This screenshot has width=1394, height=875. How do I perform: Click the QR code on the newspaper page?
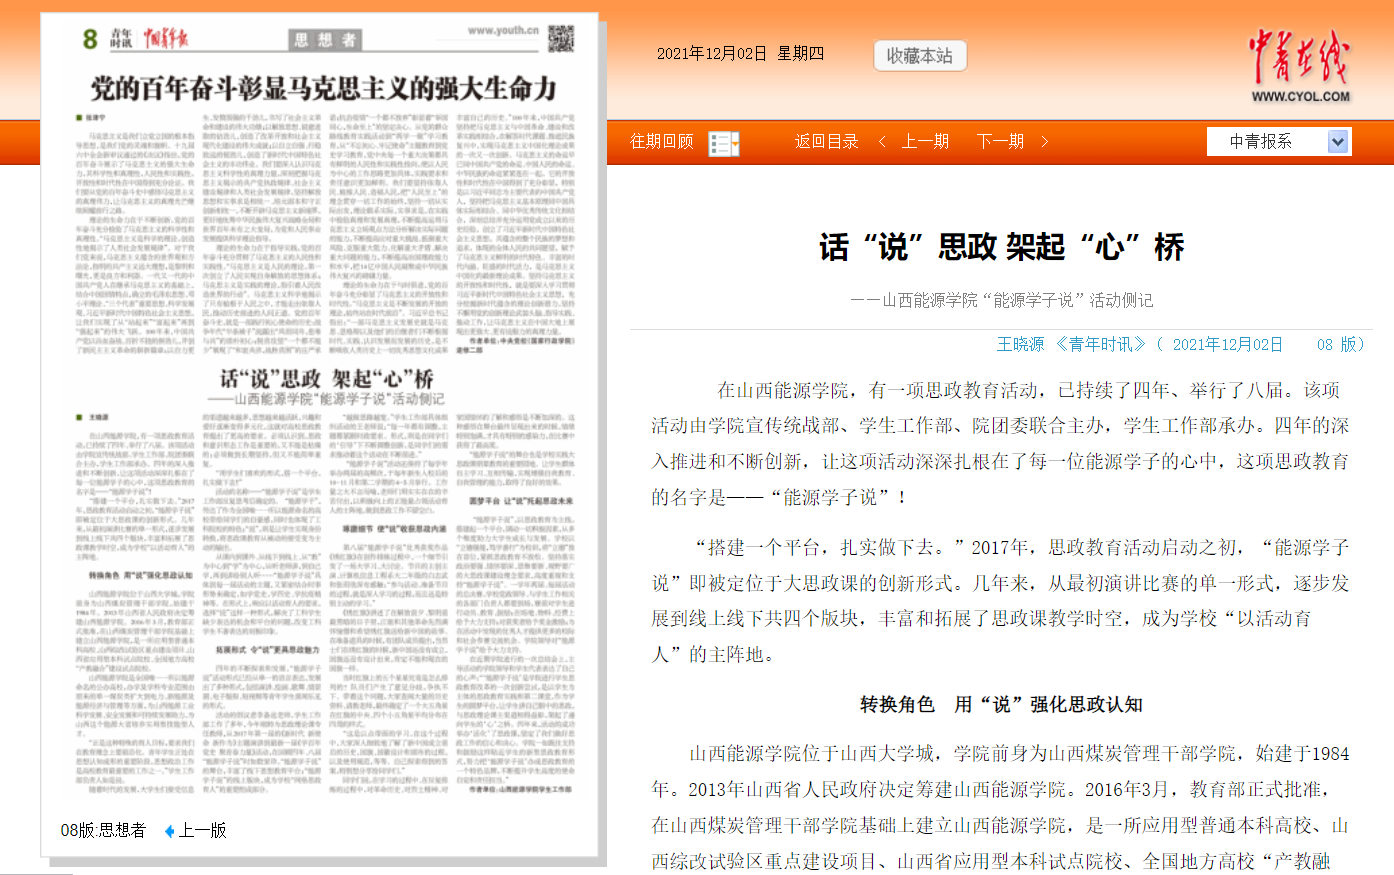[560, 39]
